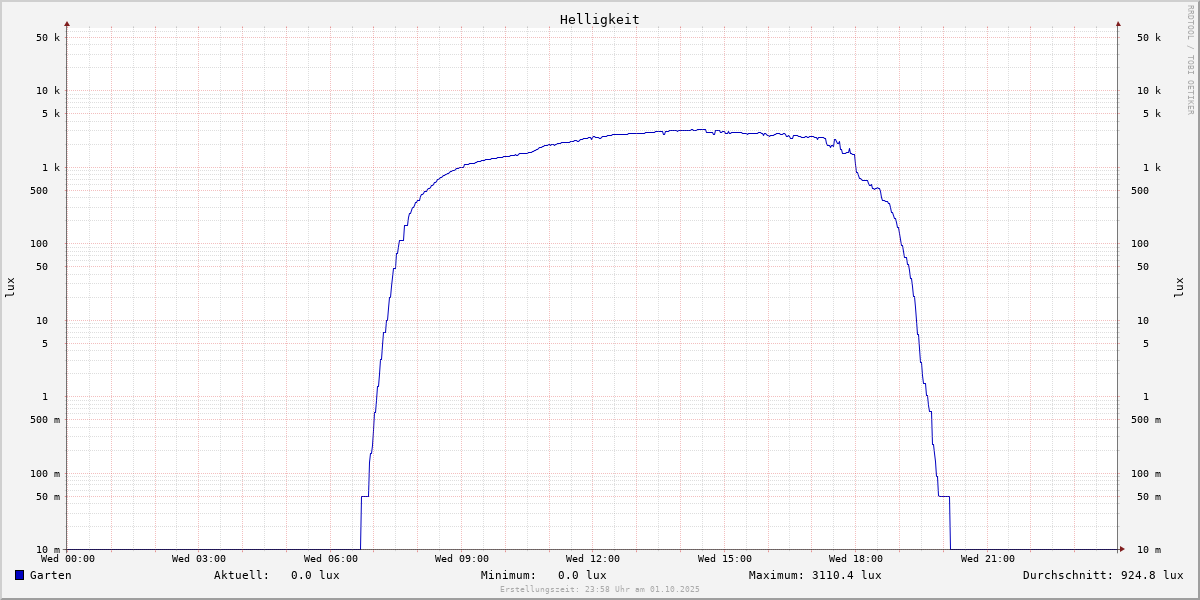Image resolution: width=1200 pixels, height=600 pixels.
Task: Click the right axis 1 k label
Action: pos(1149,167)
